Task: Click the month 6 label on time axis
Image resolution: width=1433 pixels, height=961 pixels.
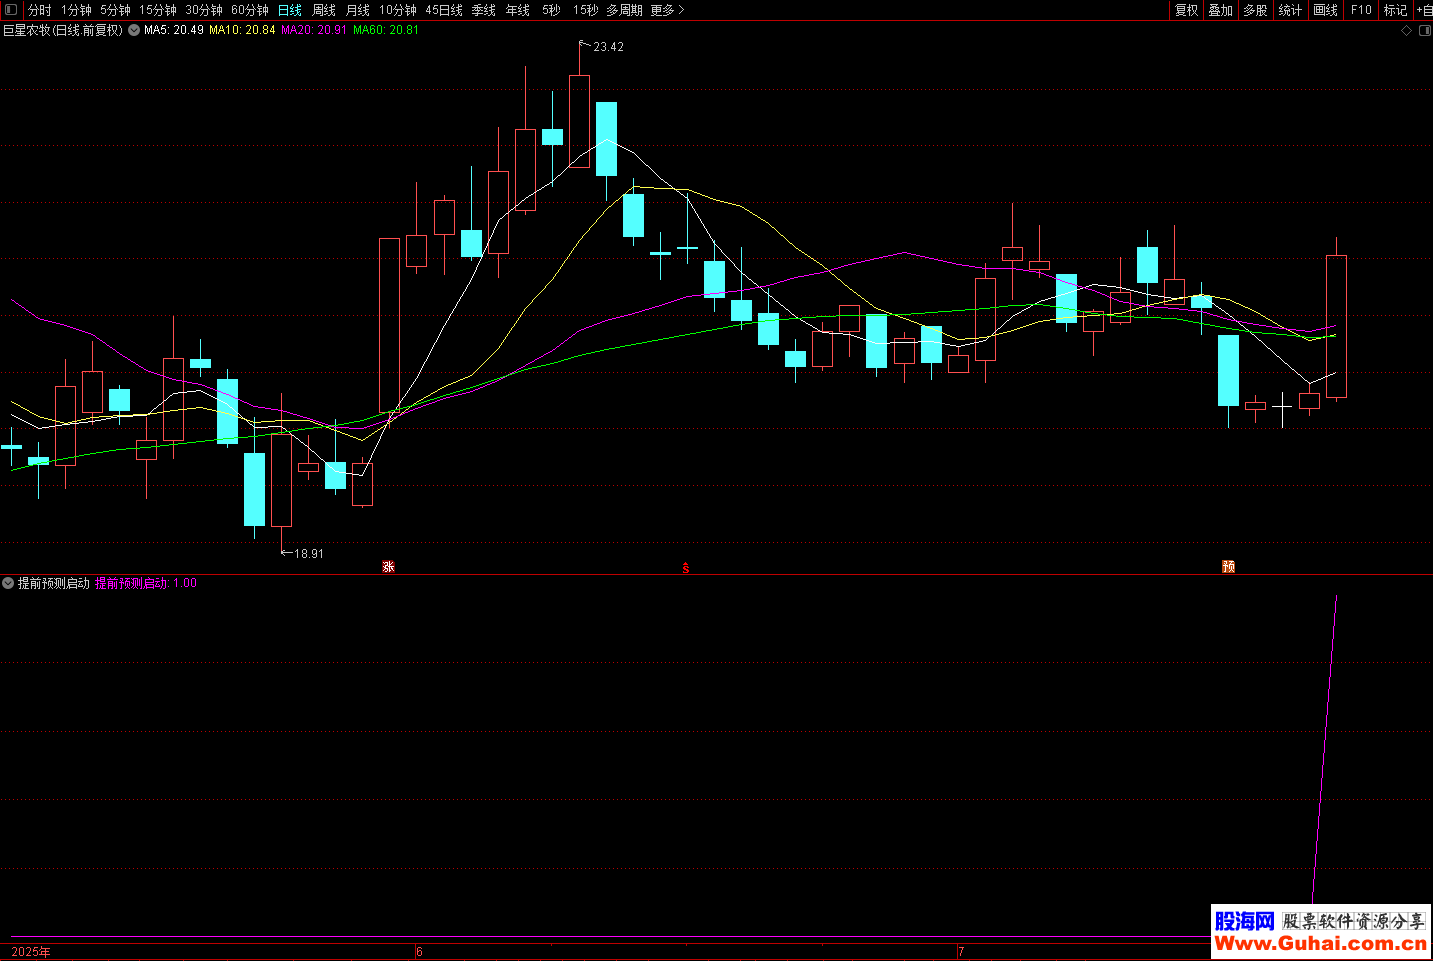Action: pyautogui.click(x=420, y=952)
